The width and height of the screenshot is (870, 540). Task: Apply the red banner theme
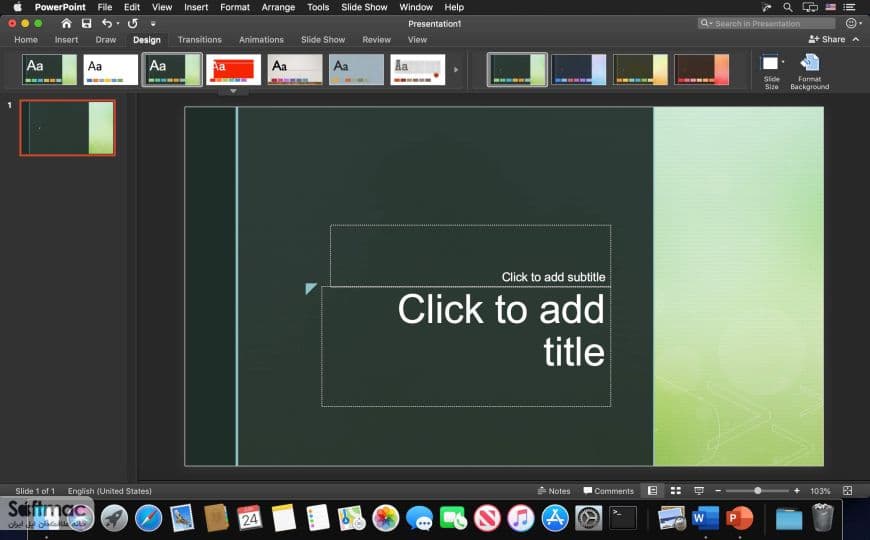click(x=234, y=69)
